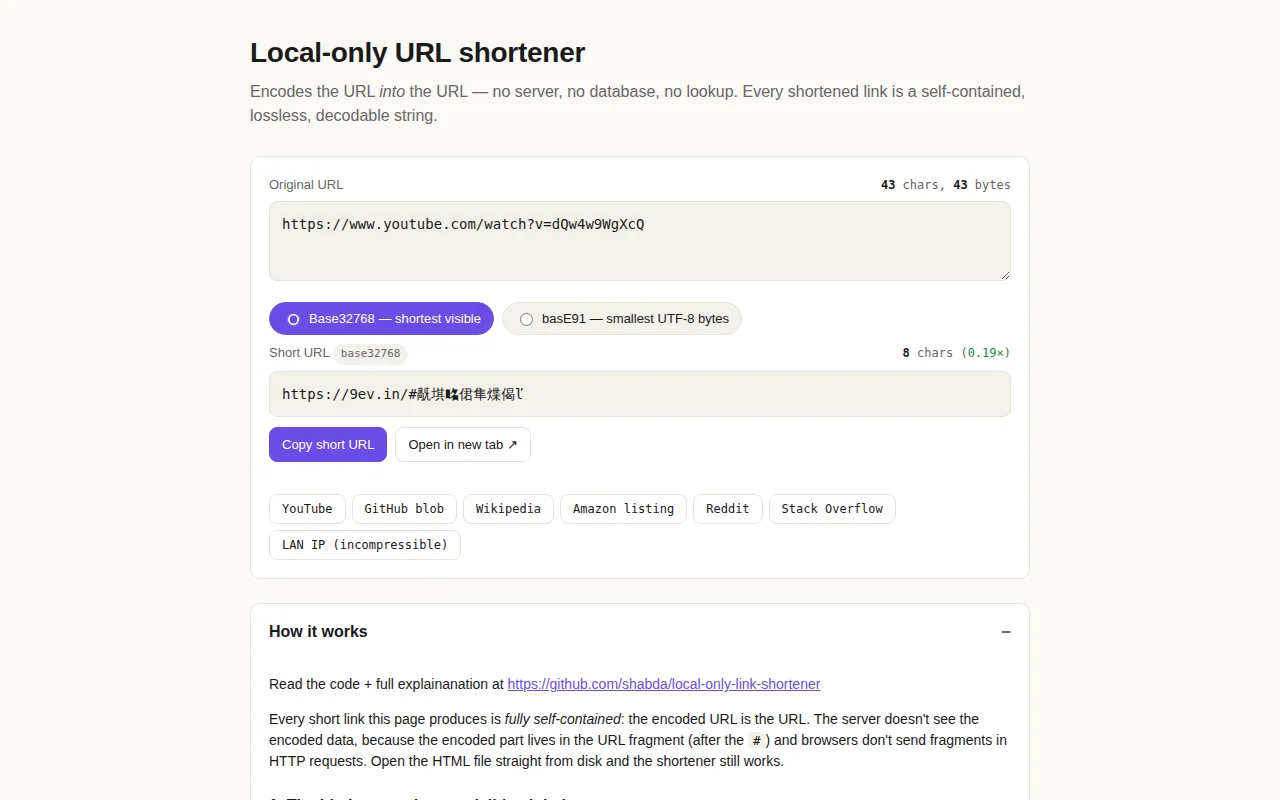Load the YouTube example preset
The width and height of the screenshot is (1280, 800).
[307, 508]
